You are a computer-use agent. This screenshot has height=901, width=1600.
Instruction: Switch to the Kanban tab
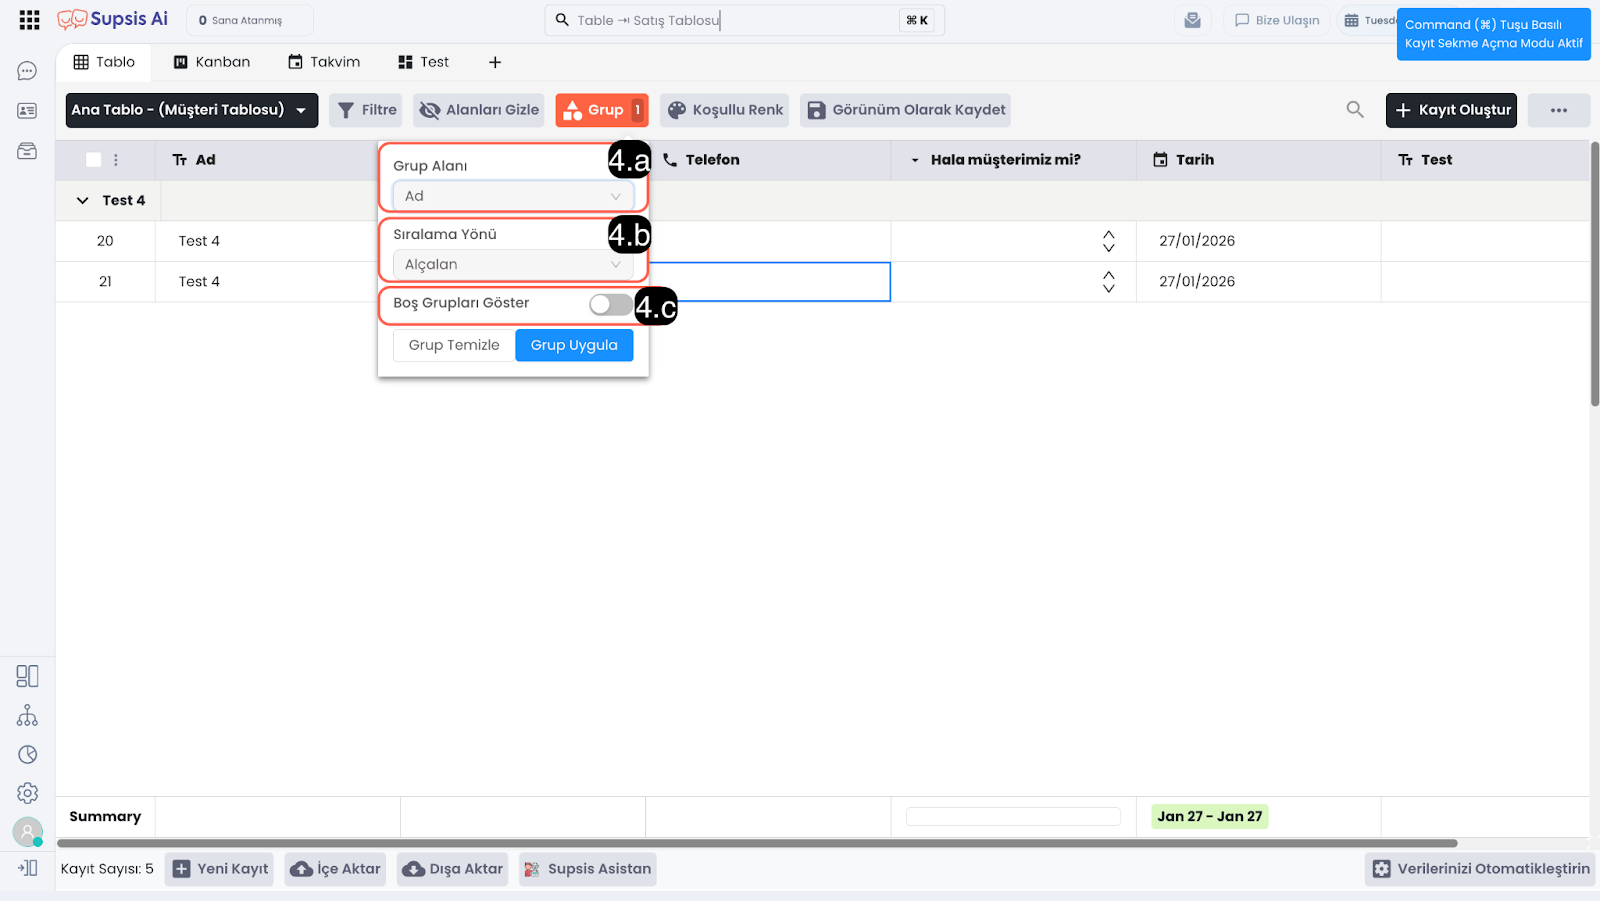click(212, 62)
